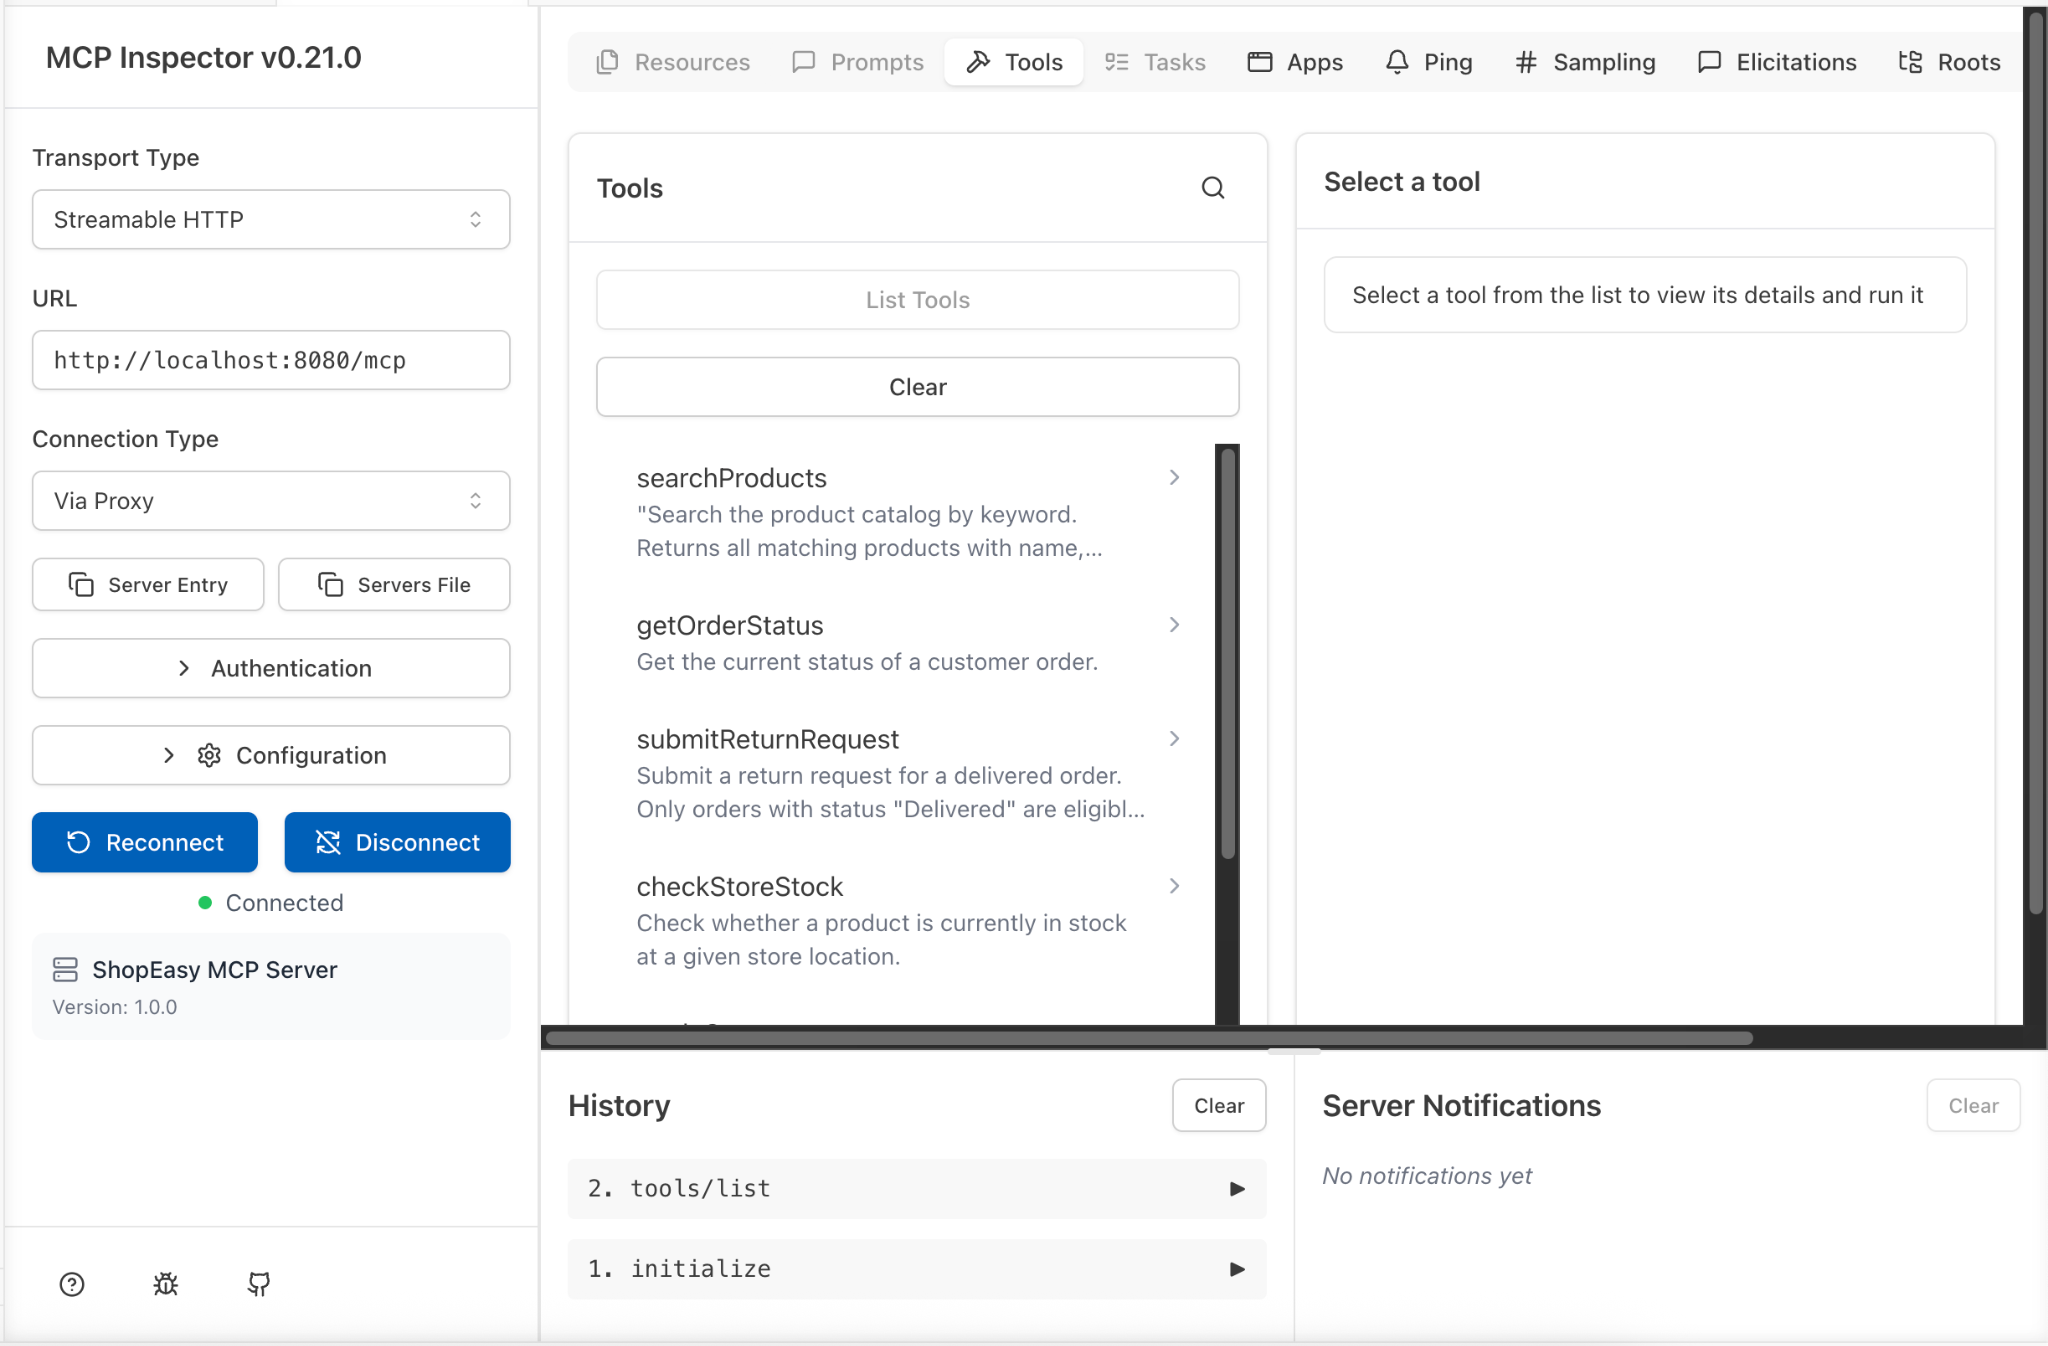Click the main panel right-side vertical scrollbar
2048x1346 pixels.
click(x=2035, y=463)
